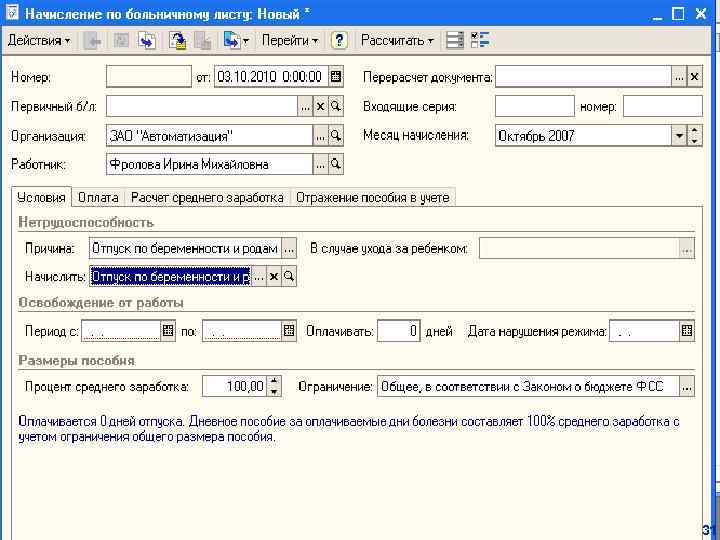Click the Ограничение field text
The image size is (720, 540).
528,387
